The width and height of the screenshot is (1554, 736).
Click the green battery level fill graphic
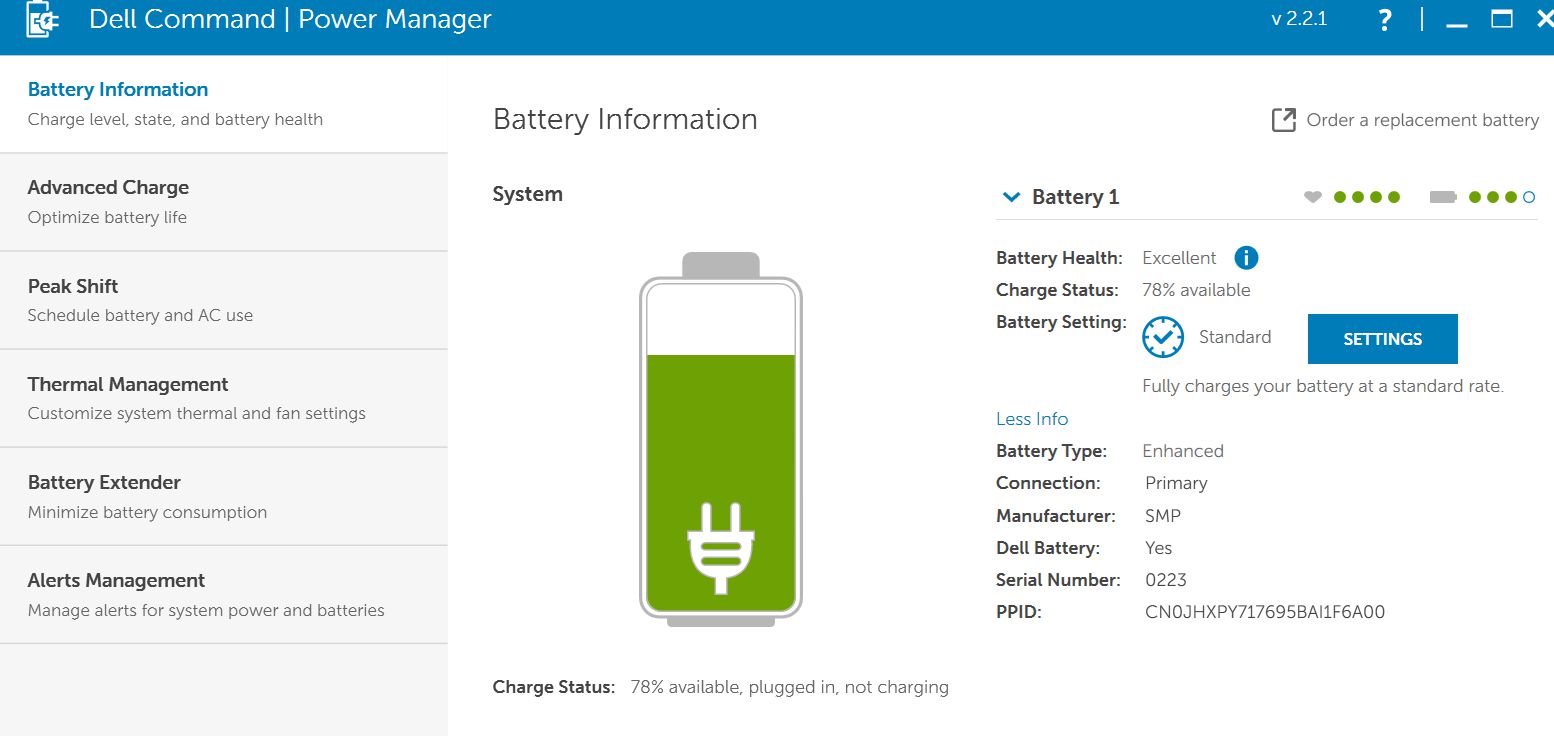(x=720, y=440)
